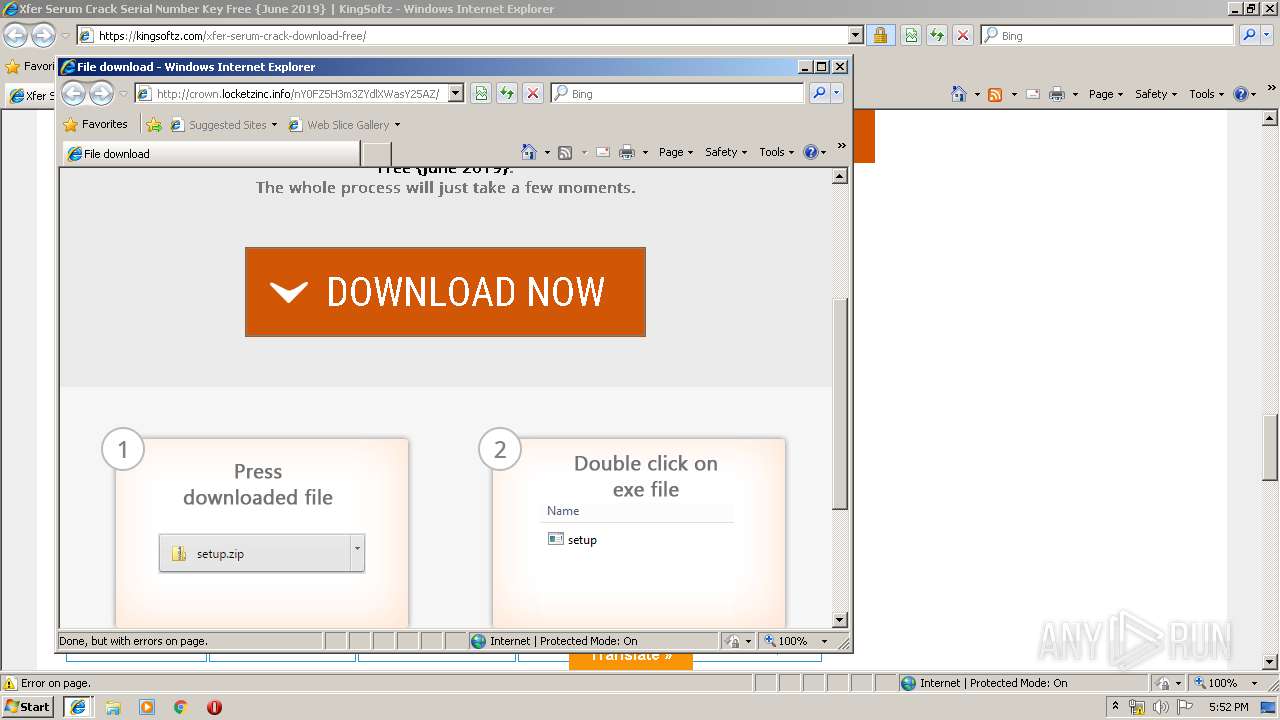1280x720 pixels.
Task: Click the Help icon in the File download window
Action: 811,152
